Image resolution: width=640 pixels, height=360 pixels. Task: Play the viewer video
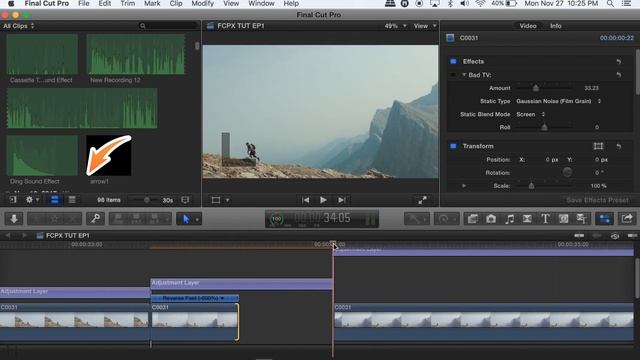(x=323, y=200)
